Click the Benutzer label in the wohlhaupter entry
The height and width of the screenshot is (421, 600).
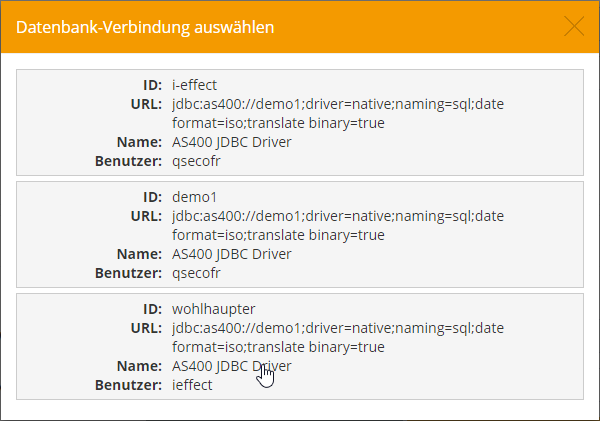tap(129, 385)
